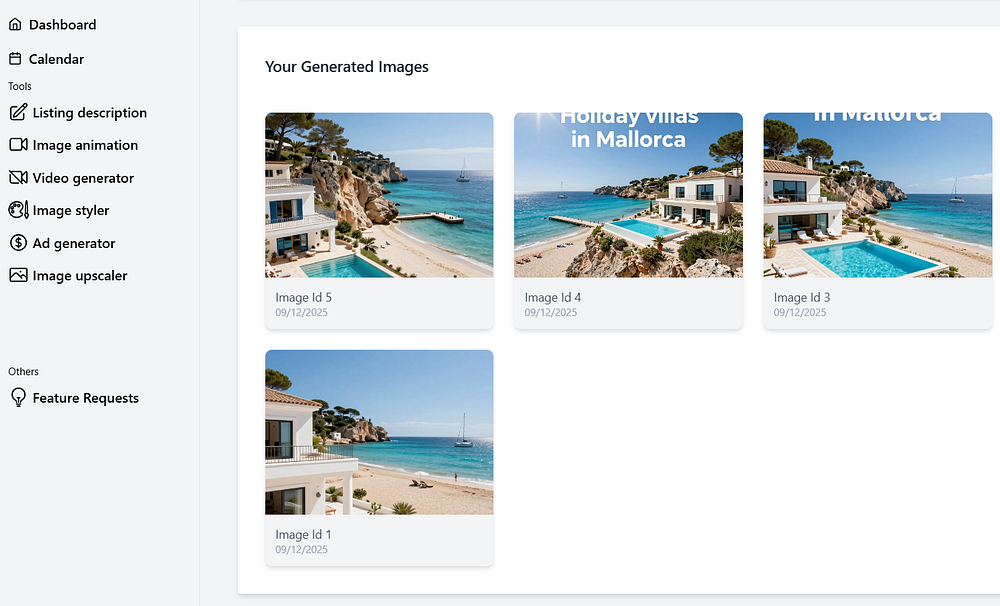
Task: Select the Image upscaler tool
Action: (80, 276)
